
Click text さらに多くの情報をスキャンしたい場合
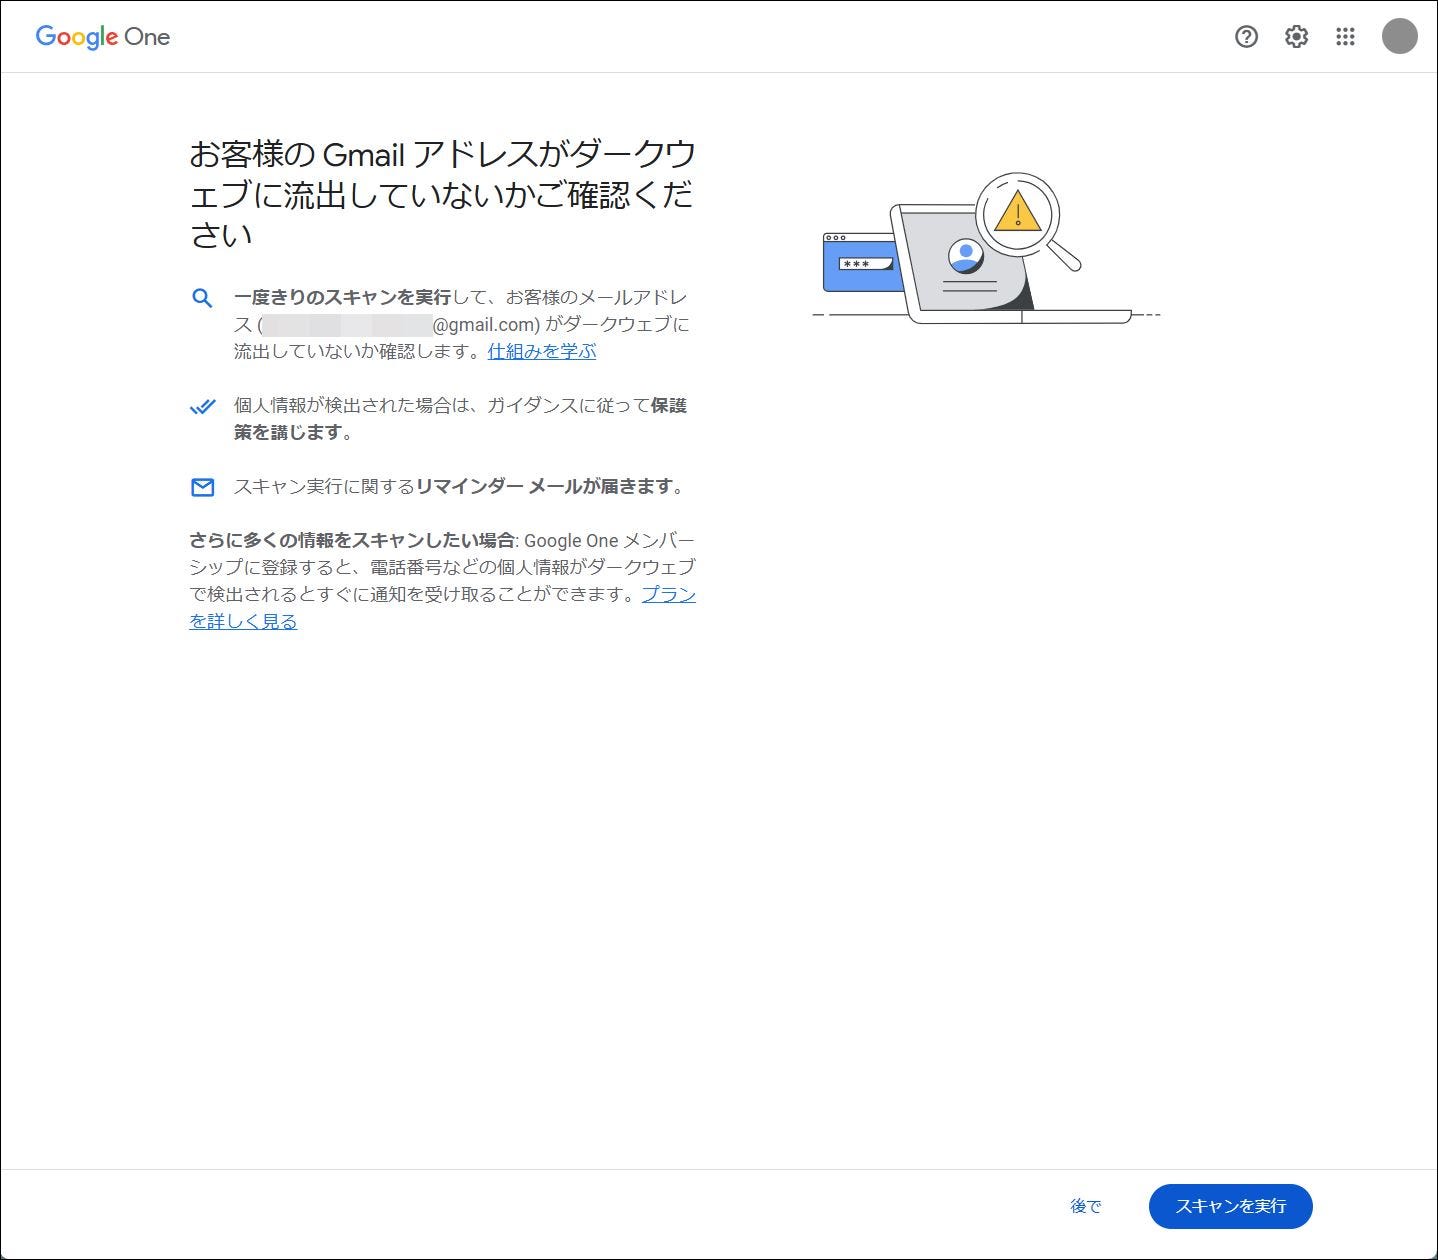[352, 540]
